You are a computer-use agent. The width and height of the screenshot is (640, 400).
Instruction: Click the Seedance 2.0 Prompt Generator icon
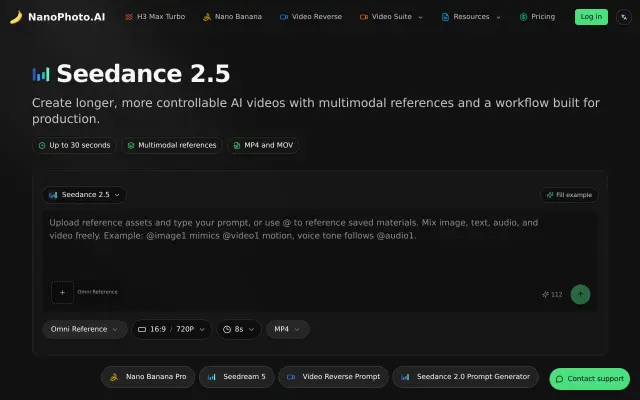[x=405, y=377]
